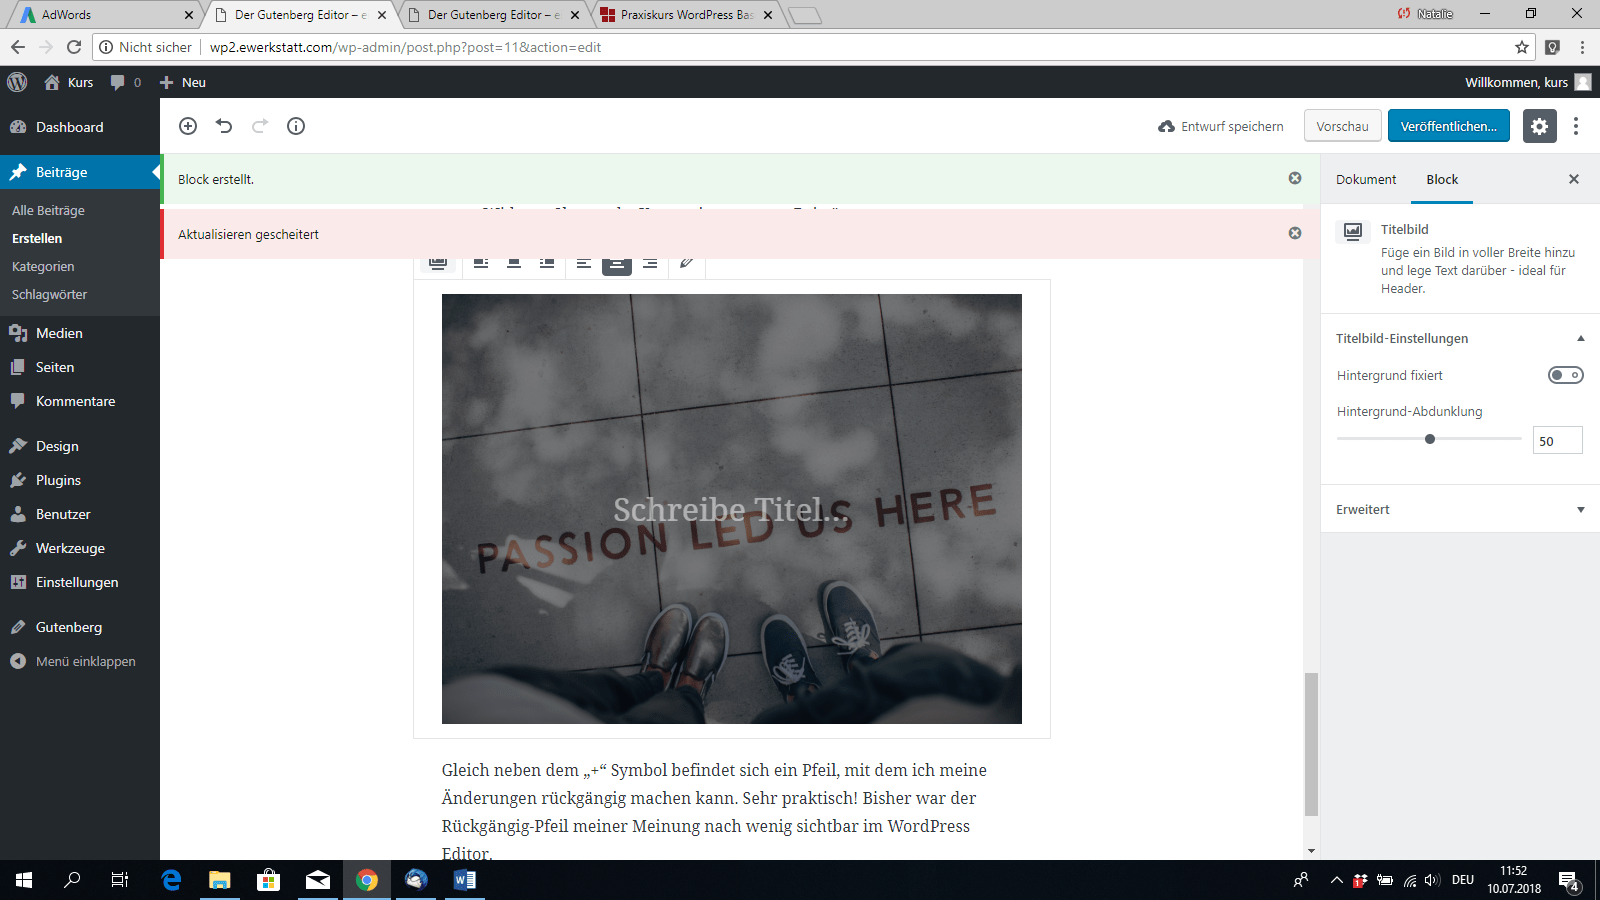1600x900 pixels.
Task: Align title text right
Action: click(650, 264)
